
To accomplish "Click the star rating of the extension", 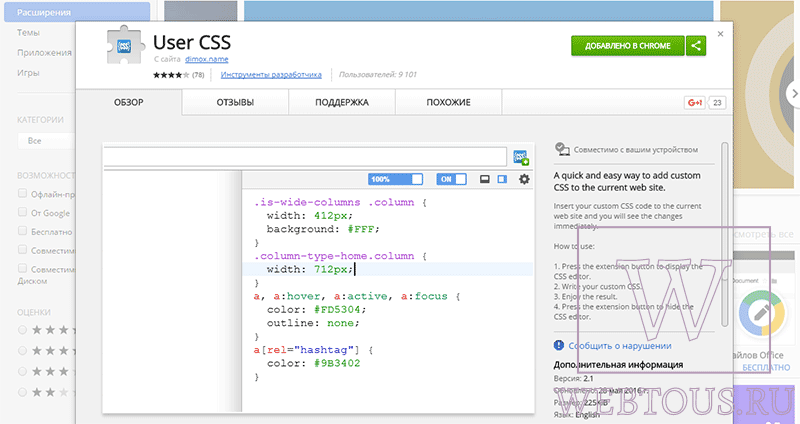I will pyautogui.click(x=171, y=75).
